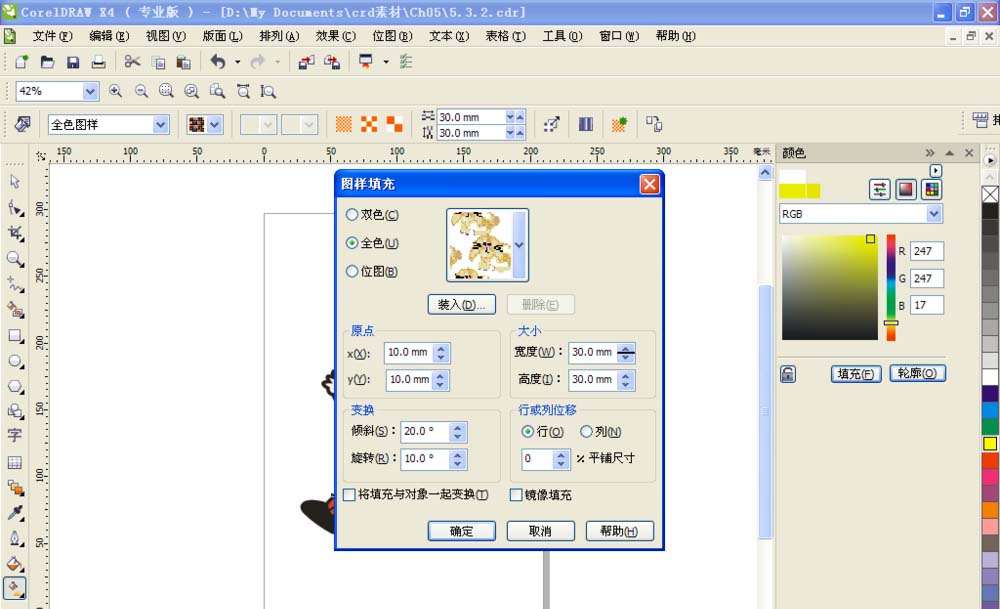1000x609 pixels.
Task: Enable the 镜像填充 checkbox
Action: coord(516,495)
